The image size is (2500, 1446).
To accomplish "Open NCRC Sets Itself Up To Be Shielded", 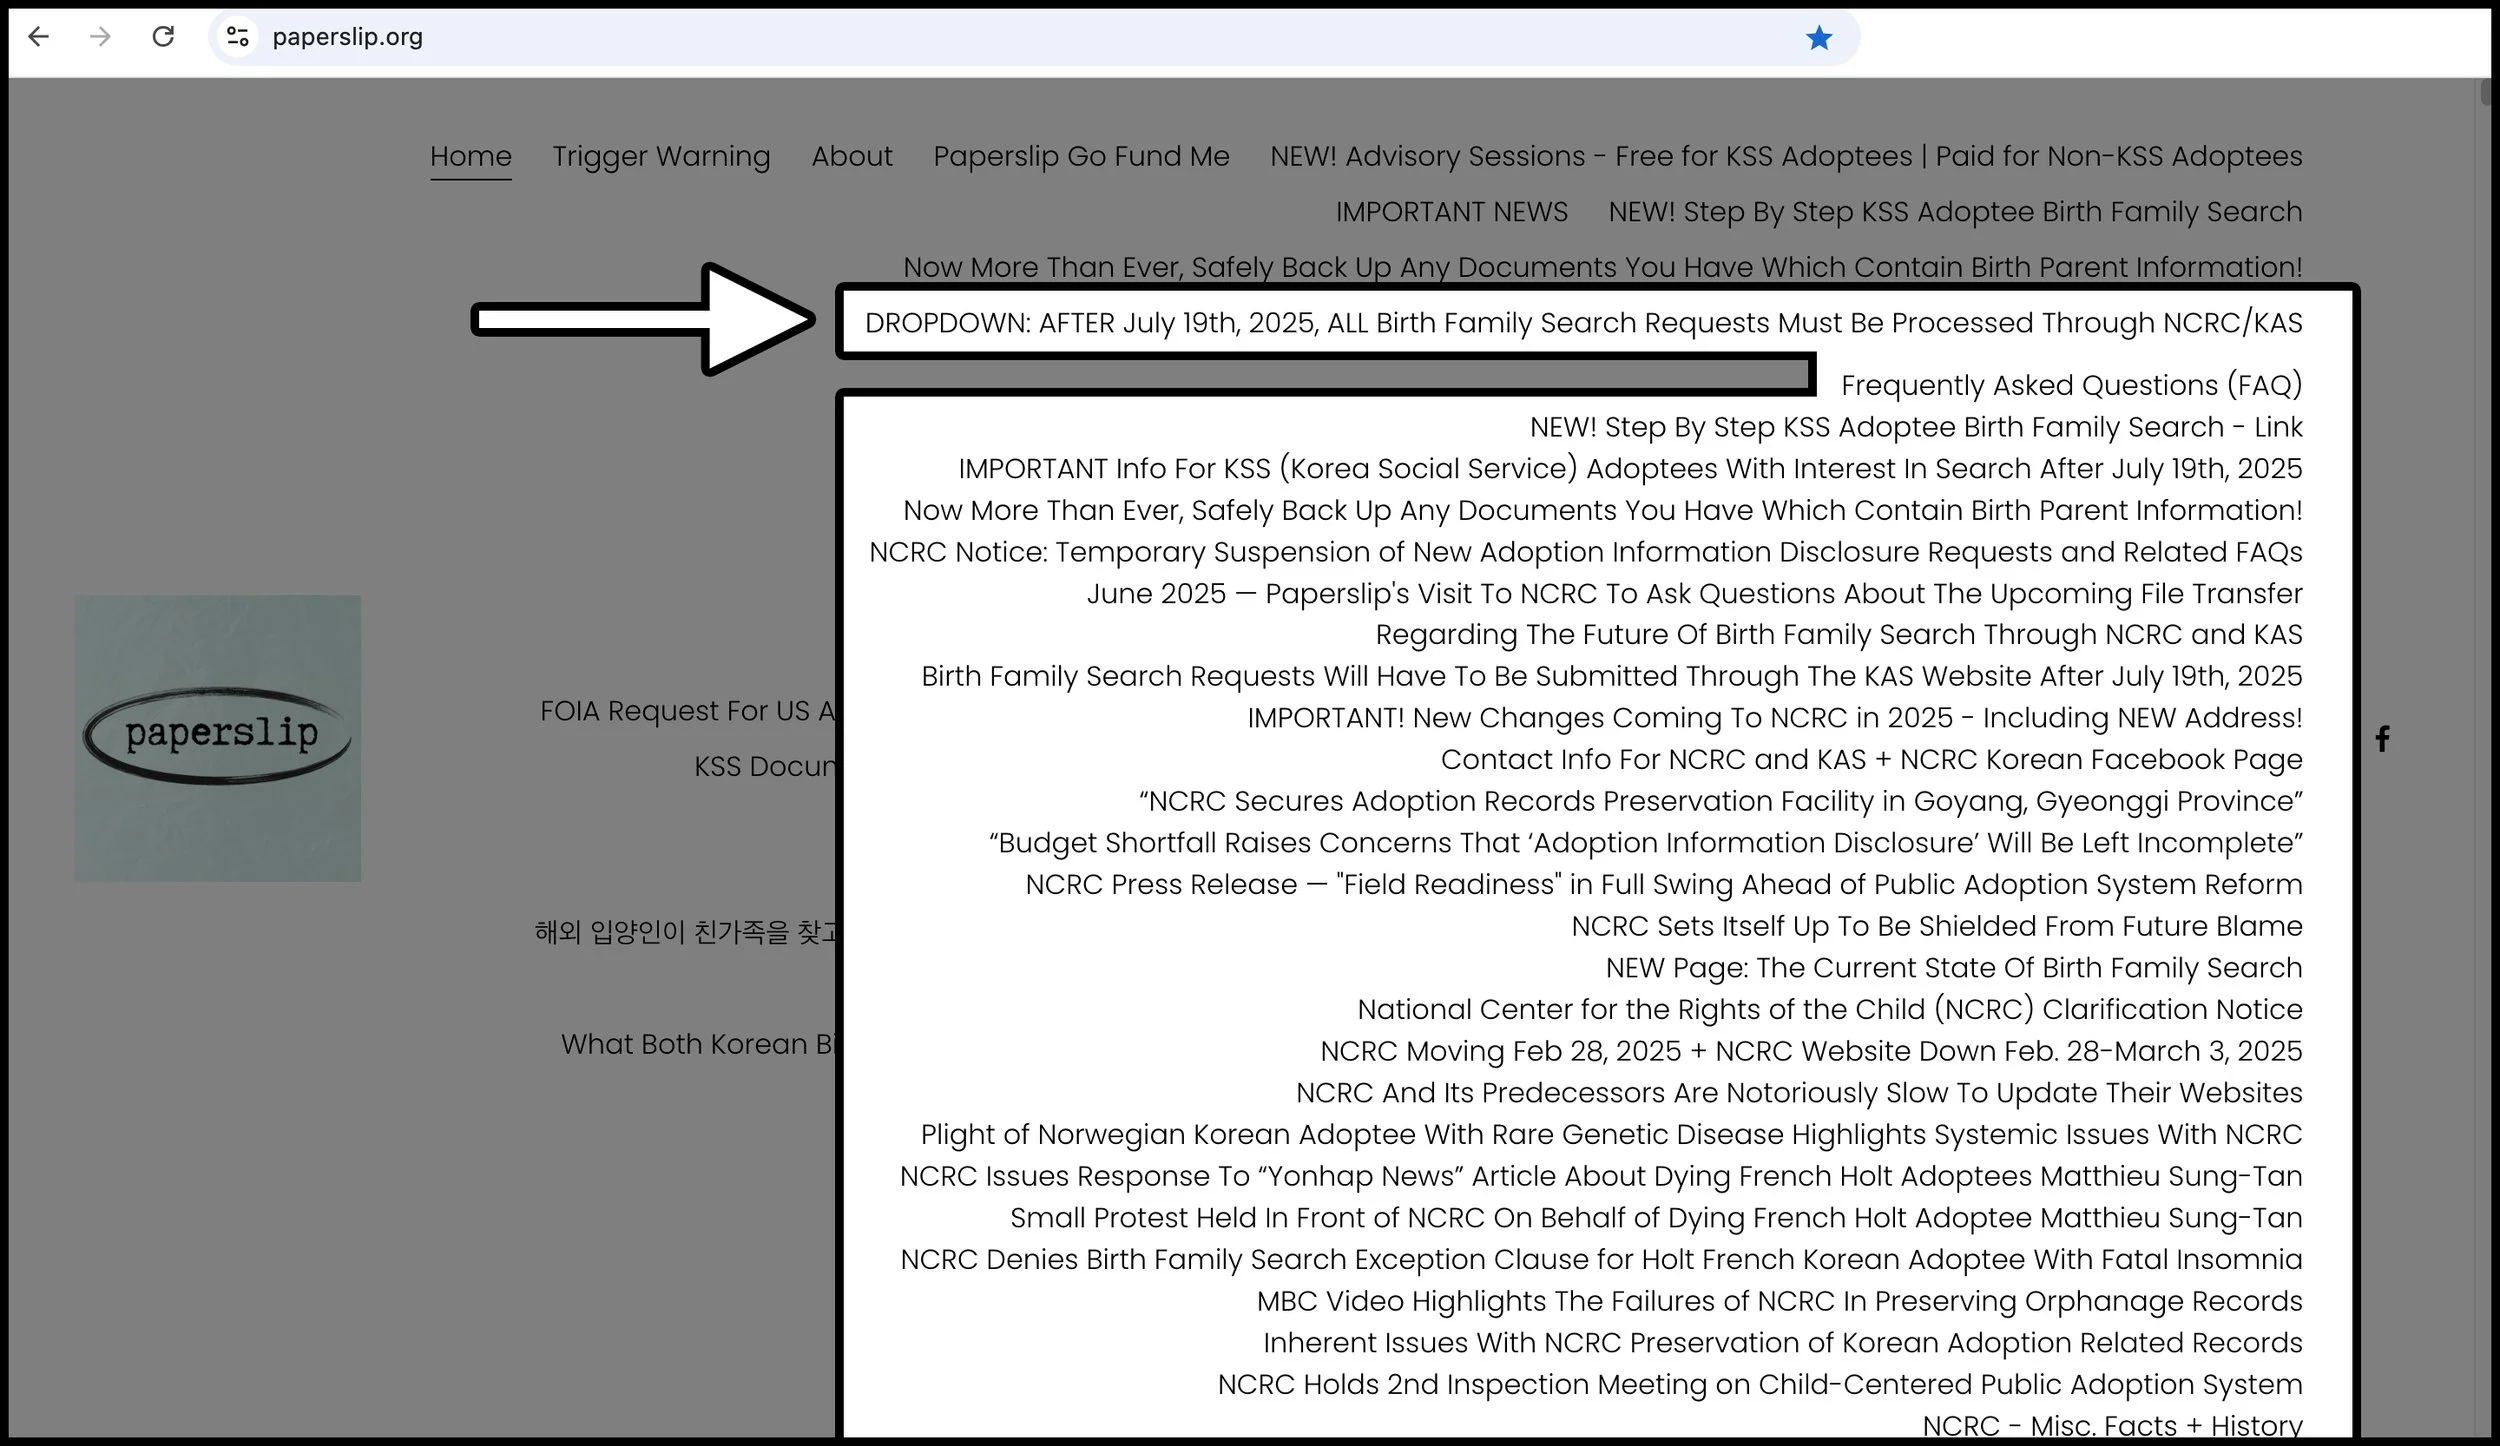I will click(1937, 927).
